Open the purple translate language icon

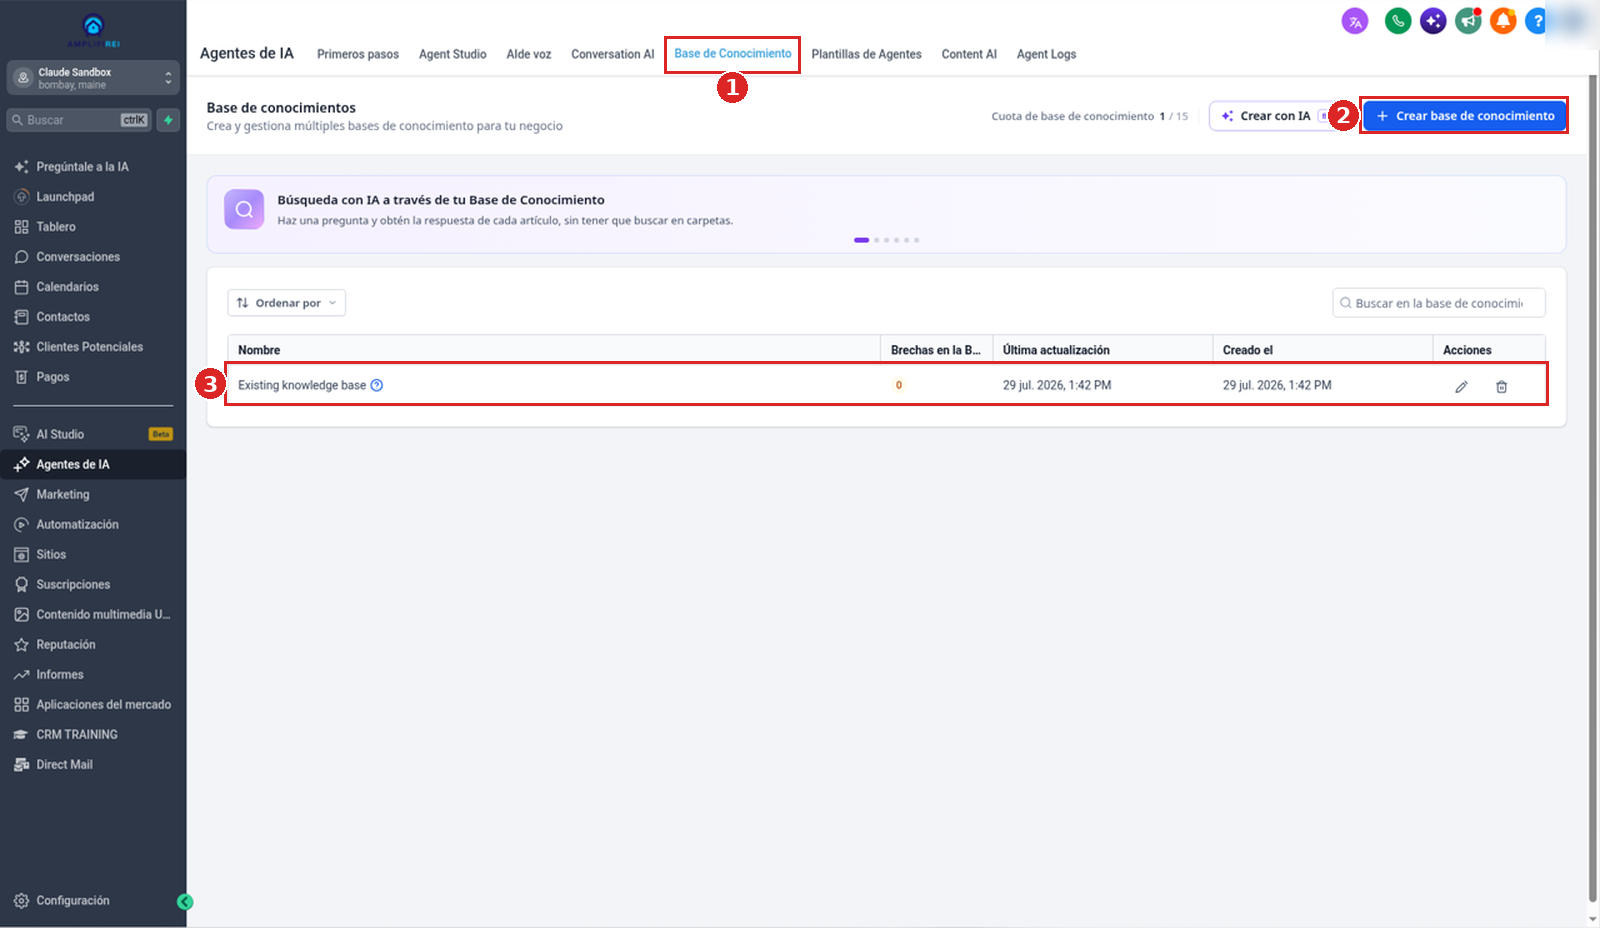1355,20
